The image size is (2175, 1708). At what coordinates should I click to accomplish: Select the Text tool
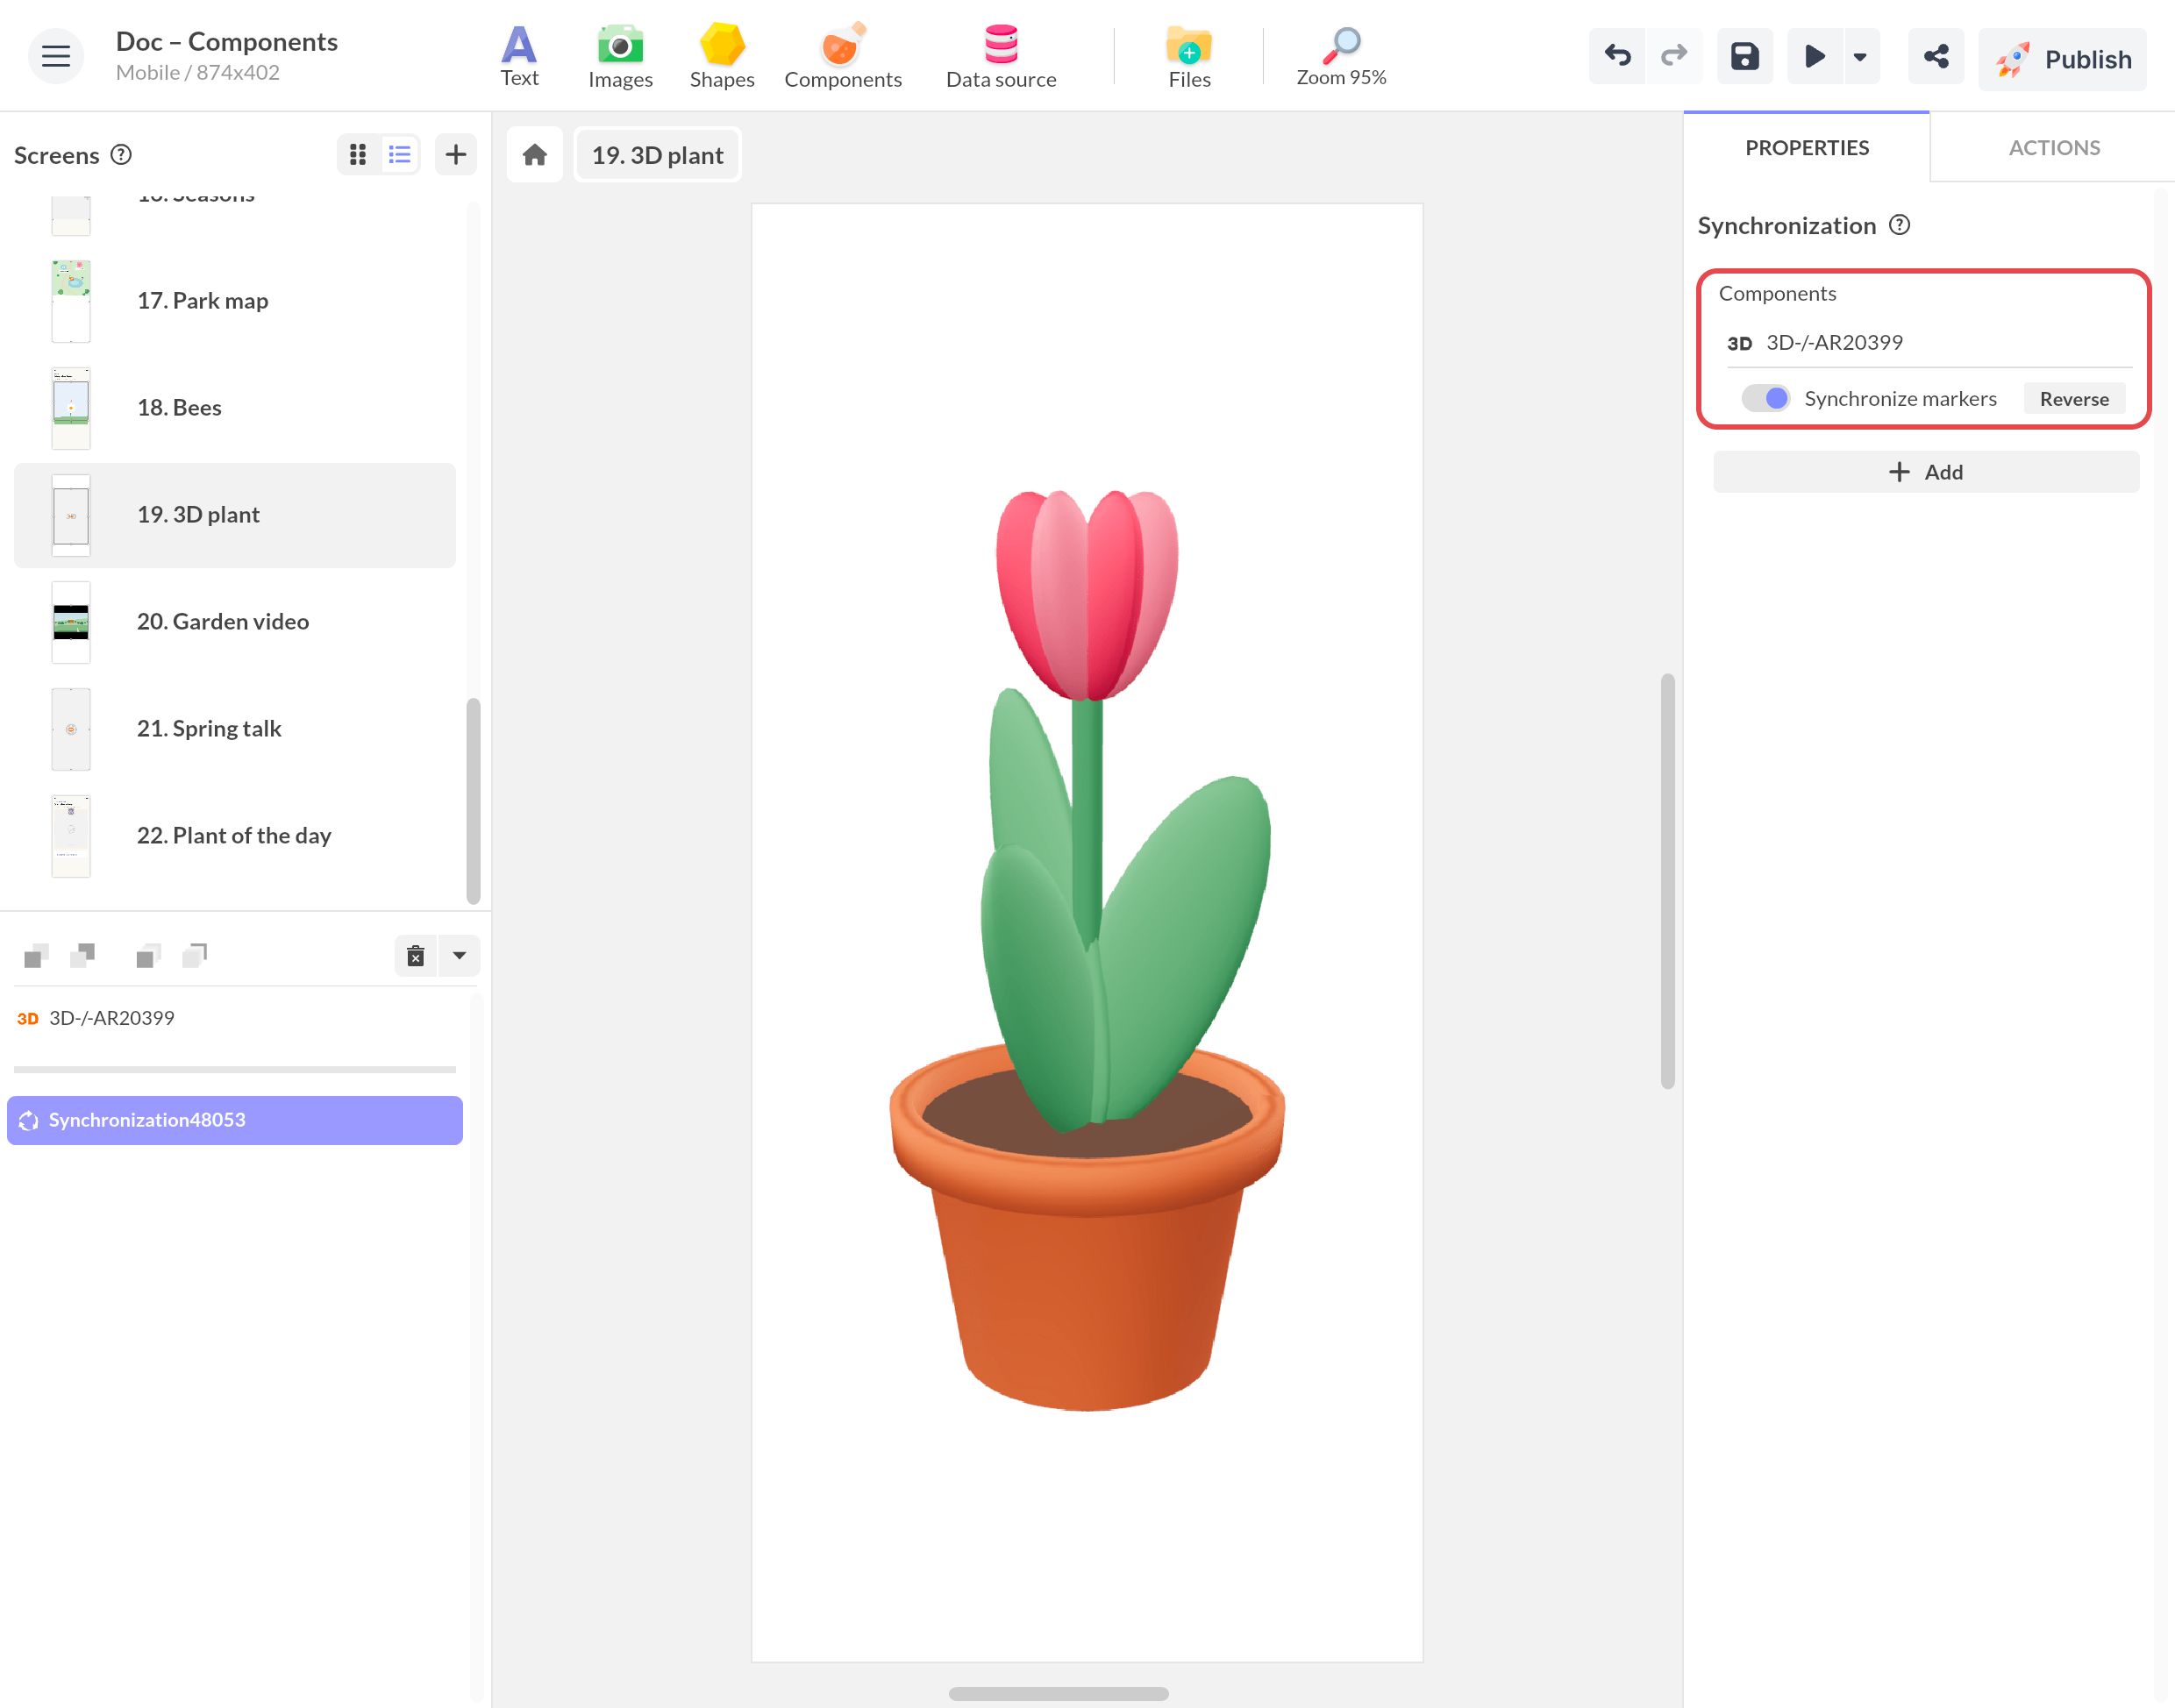tap(519, 57)
